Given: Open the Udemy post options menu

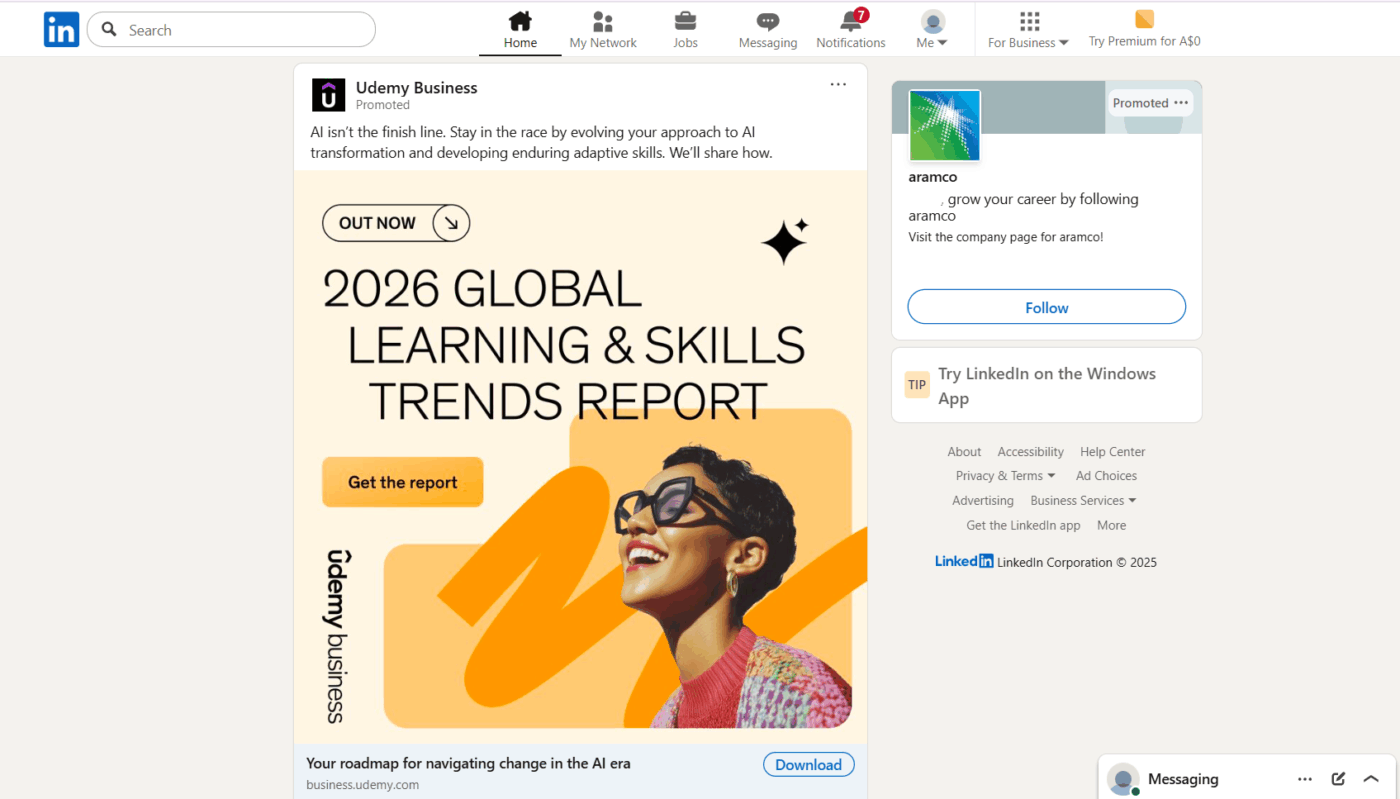Looking at the screenshot, I should click(x=837, y=84).
